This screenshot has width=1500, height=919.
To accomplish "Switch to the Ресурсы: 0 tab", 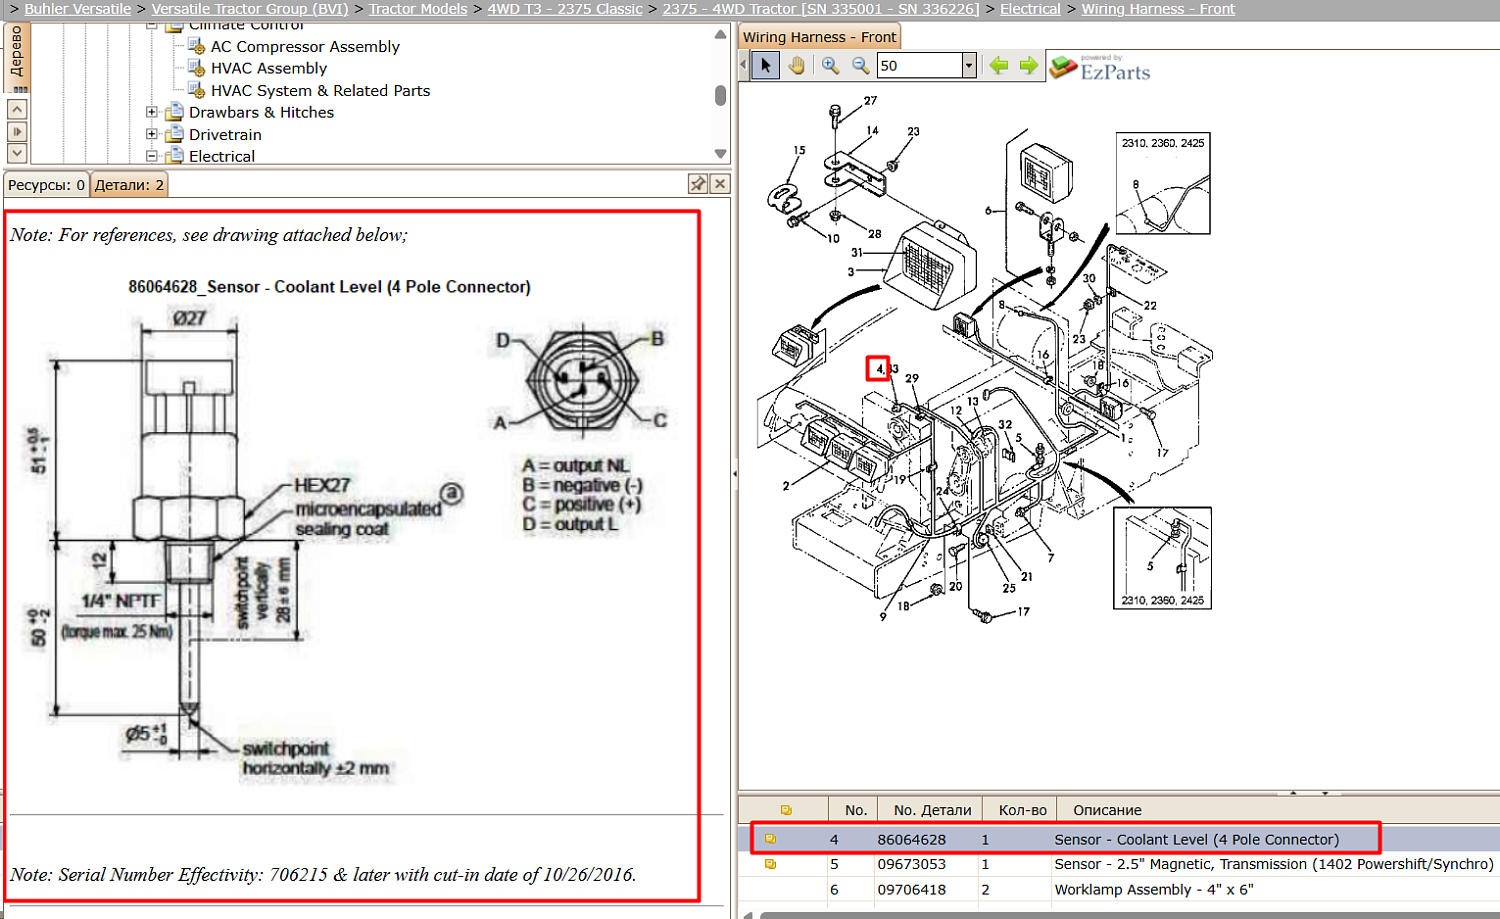I will 46,185.
